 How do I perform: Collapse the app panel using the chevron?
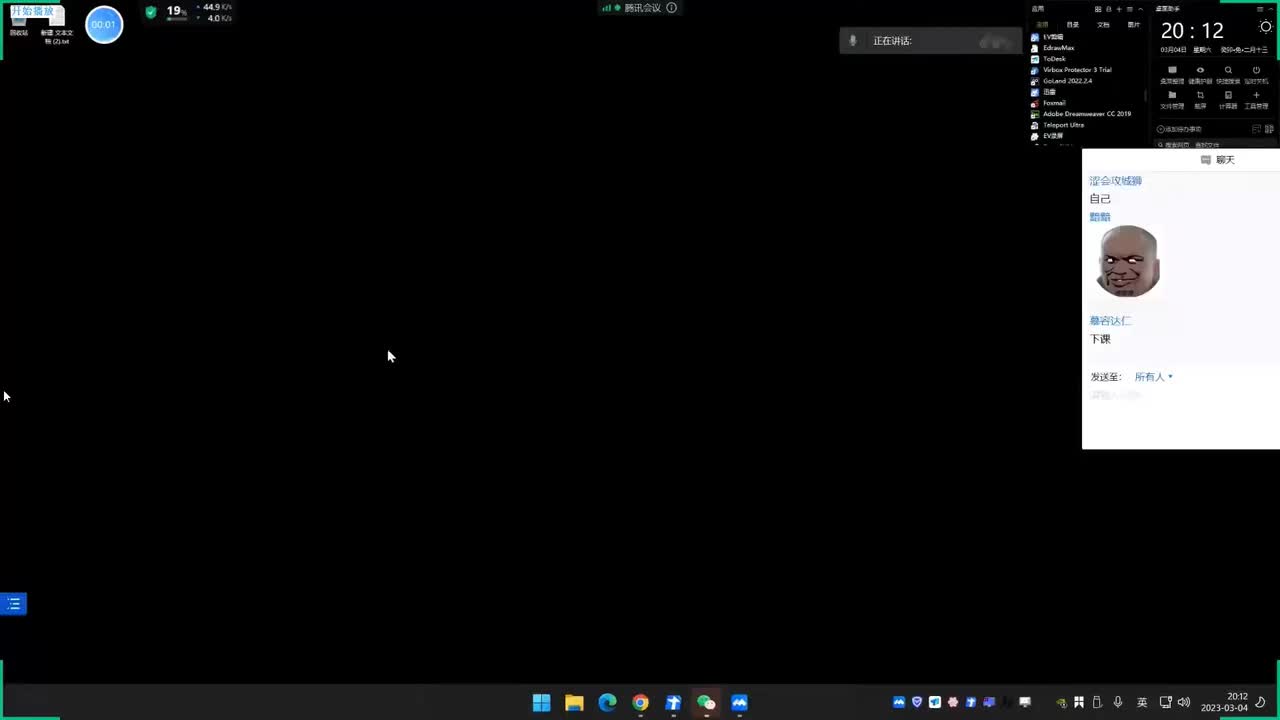(x=1140, y=9)
